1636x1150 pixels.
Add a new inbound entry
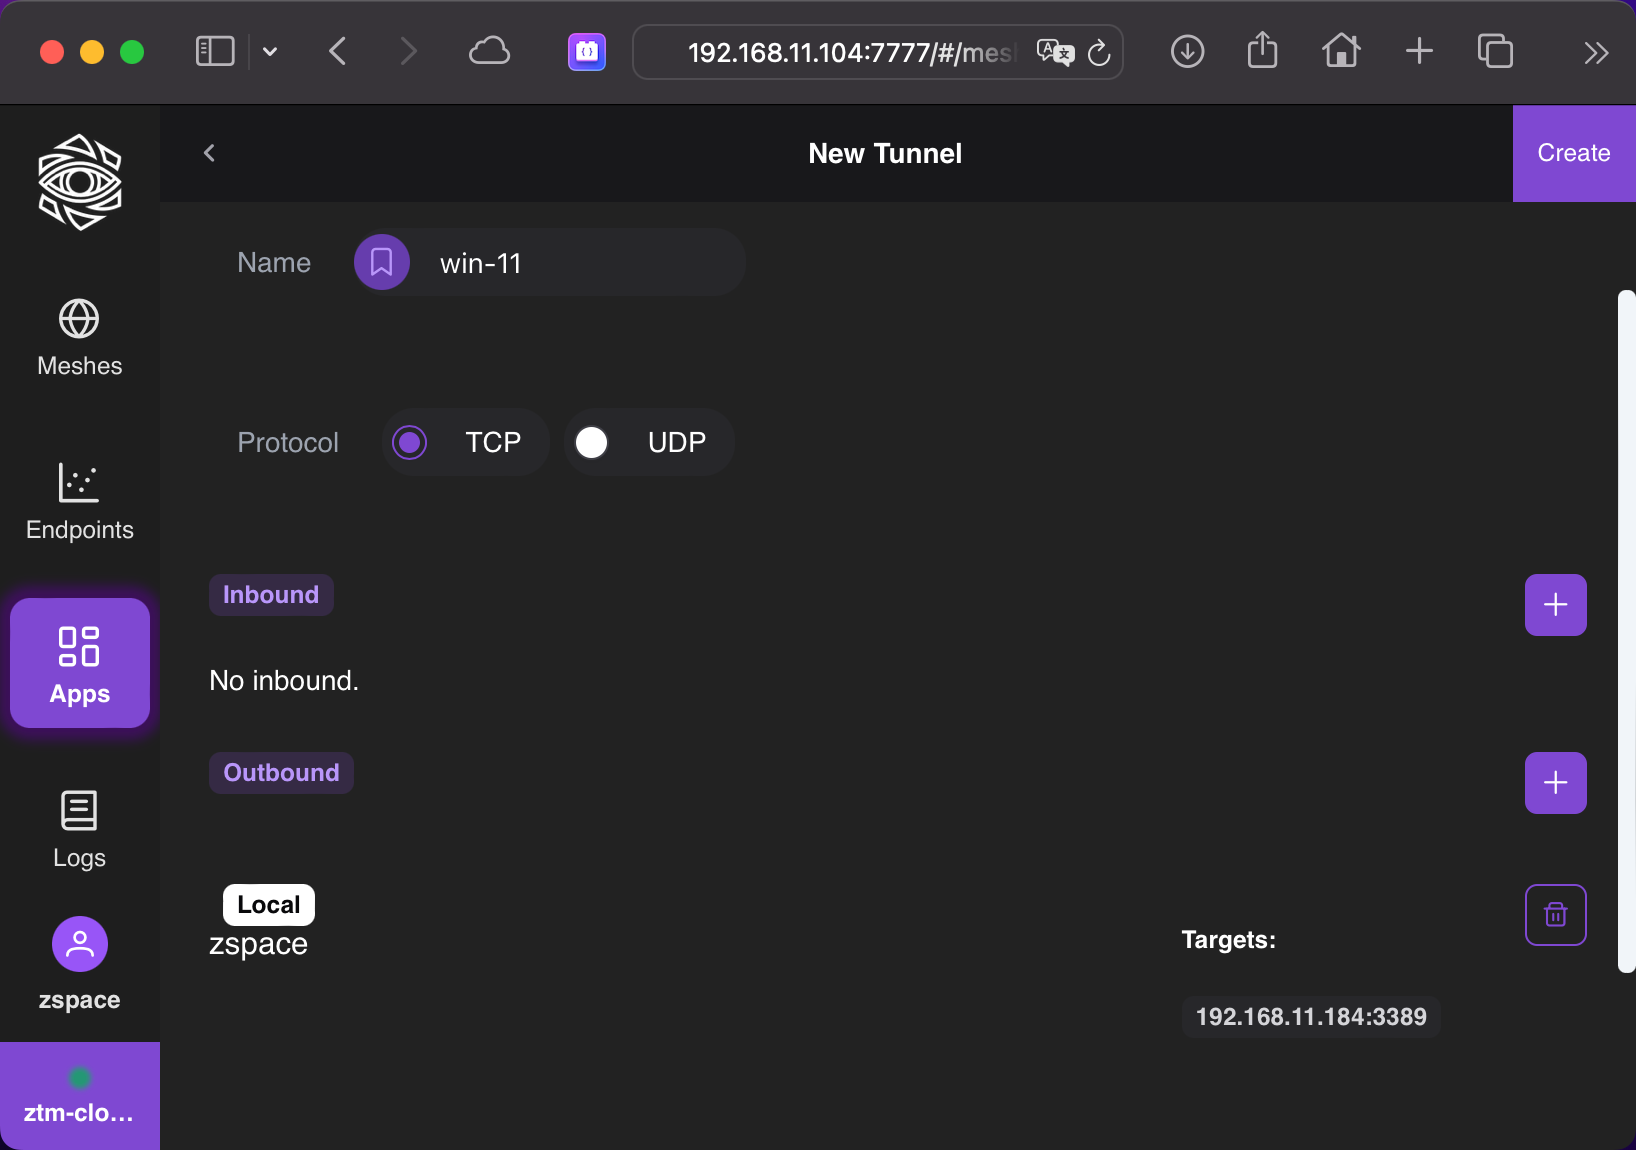tap(1555, 605)
